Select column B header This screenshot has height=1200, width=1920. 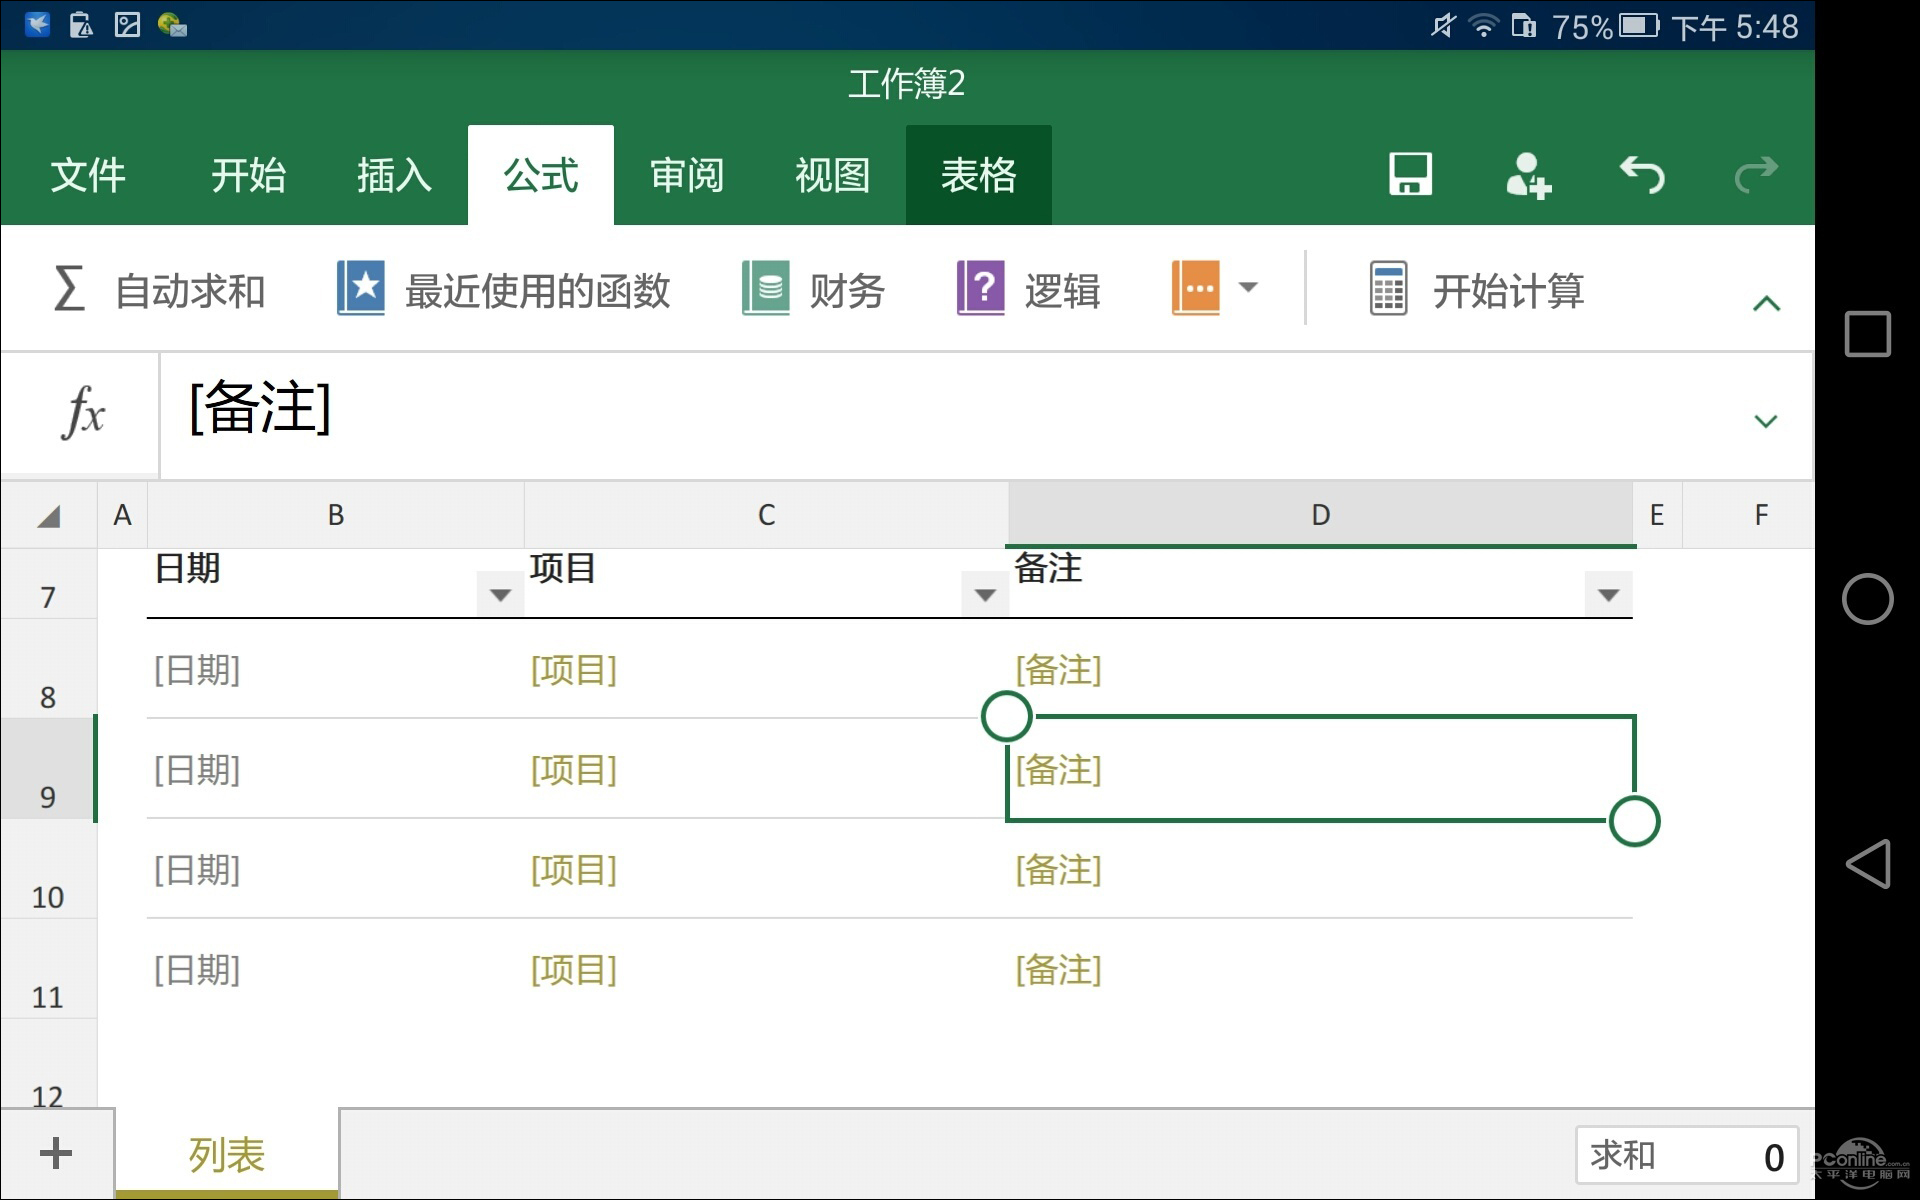pos(336,515)
